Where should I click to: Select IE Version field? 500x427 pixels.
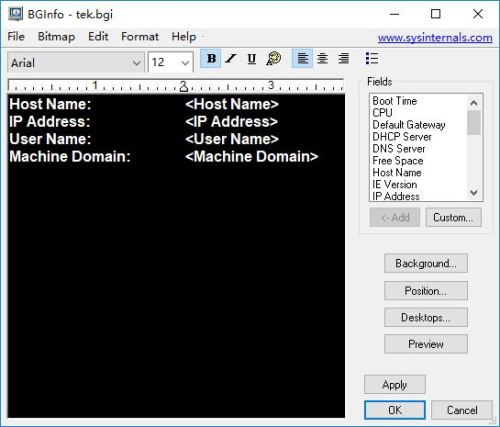[395, 185]
